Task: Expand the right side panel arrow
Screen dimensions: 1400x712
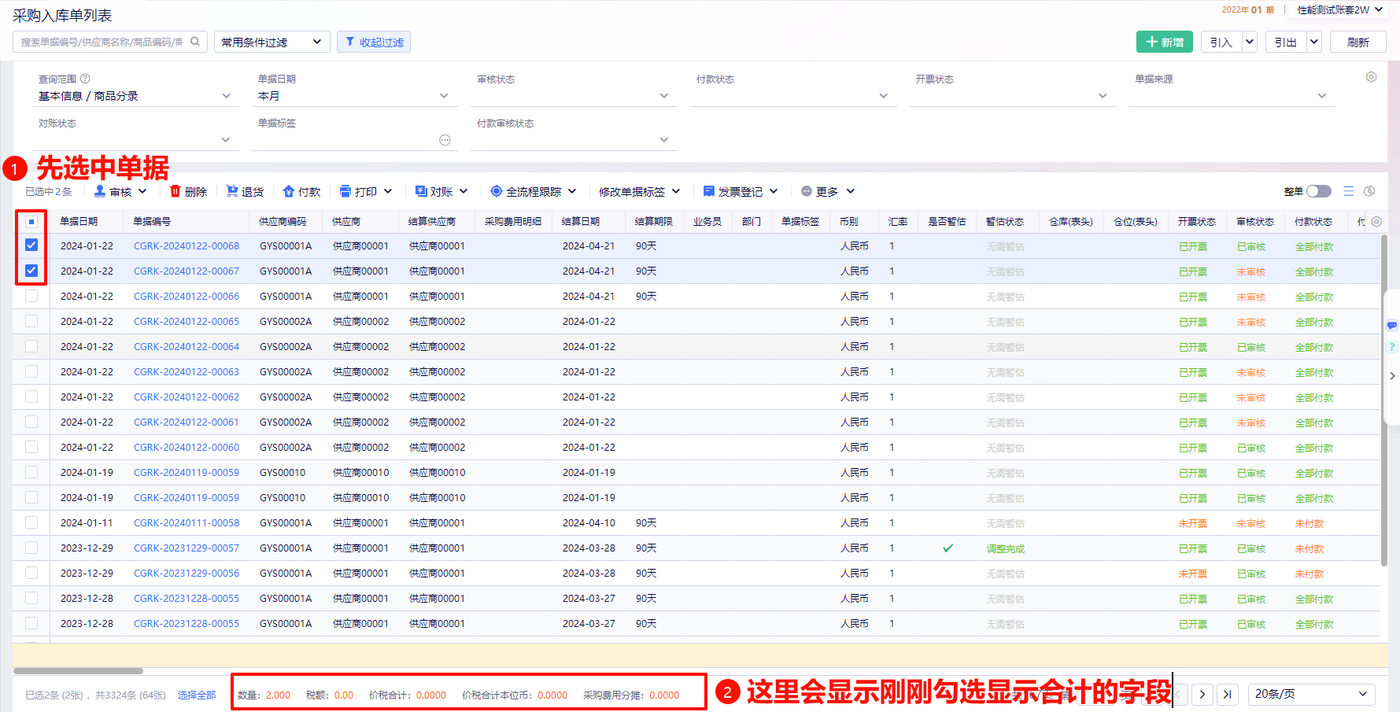Action: tap(1391, 376)
